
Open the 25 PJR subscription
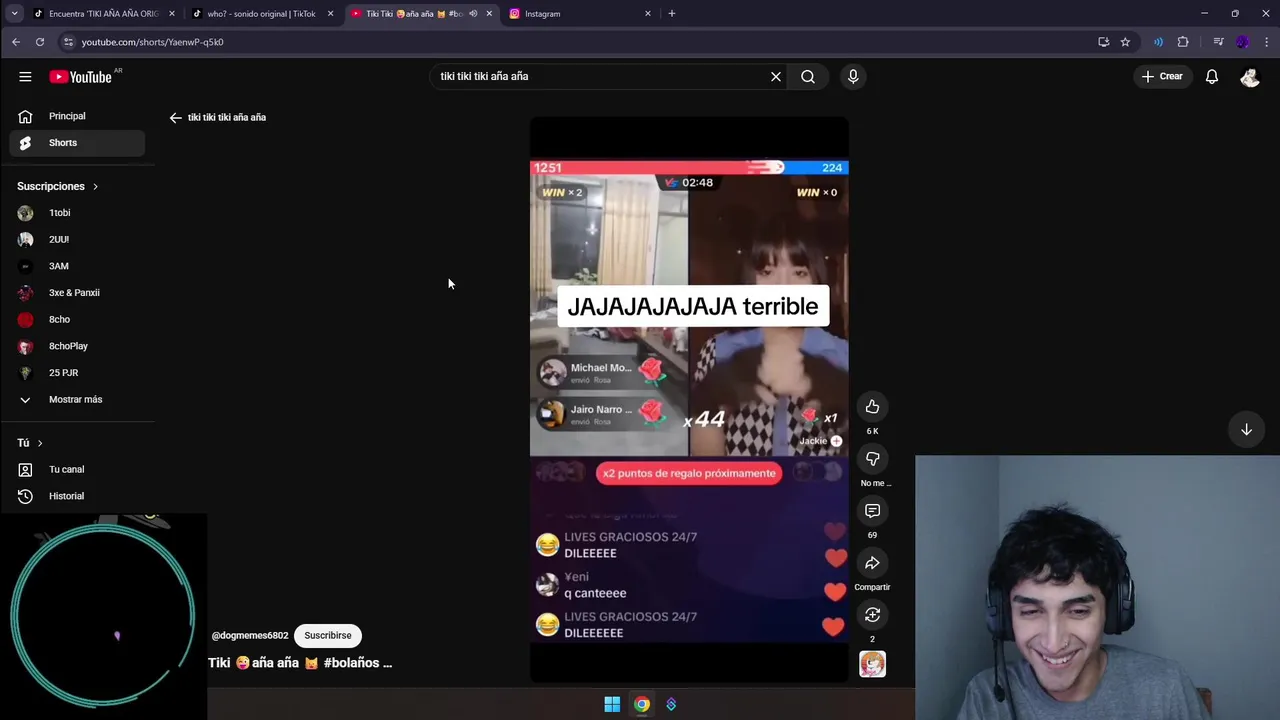pyautogui.click(x=77, y=373)
